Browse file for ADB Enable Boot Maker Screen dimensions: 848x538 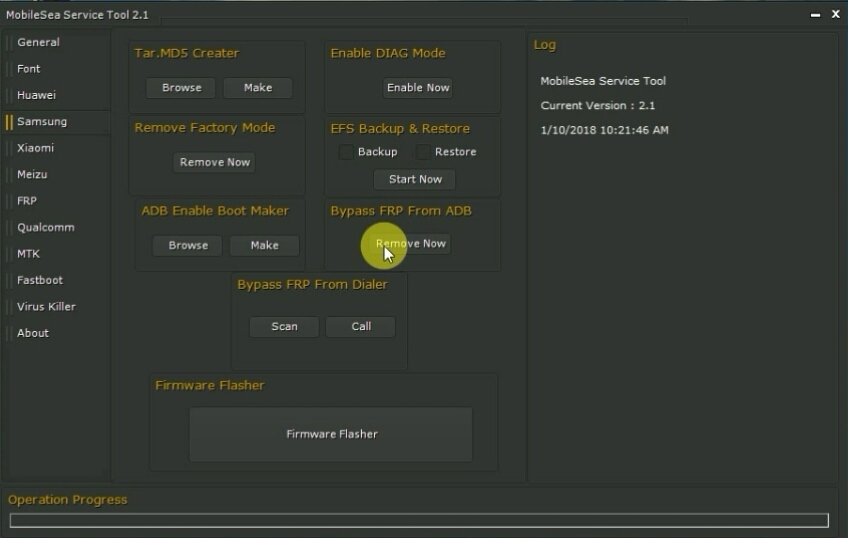(x=188, y=245)
